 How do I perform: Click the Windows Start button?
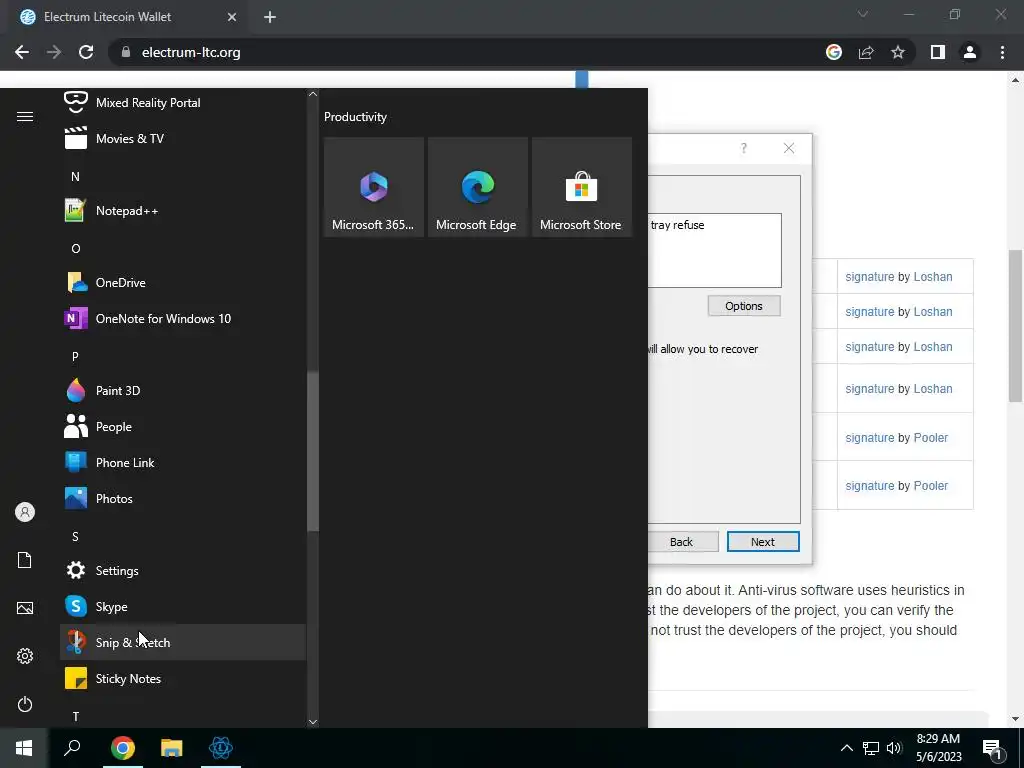[24, 748]
